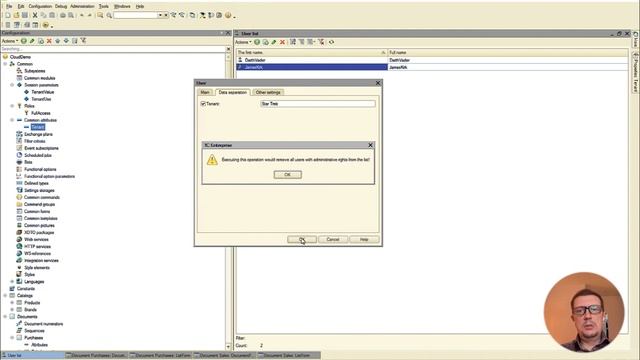
Task: Click Move up arrow in Configuration toolbar
Action: tap(58, 41)
